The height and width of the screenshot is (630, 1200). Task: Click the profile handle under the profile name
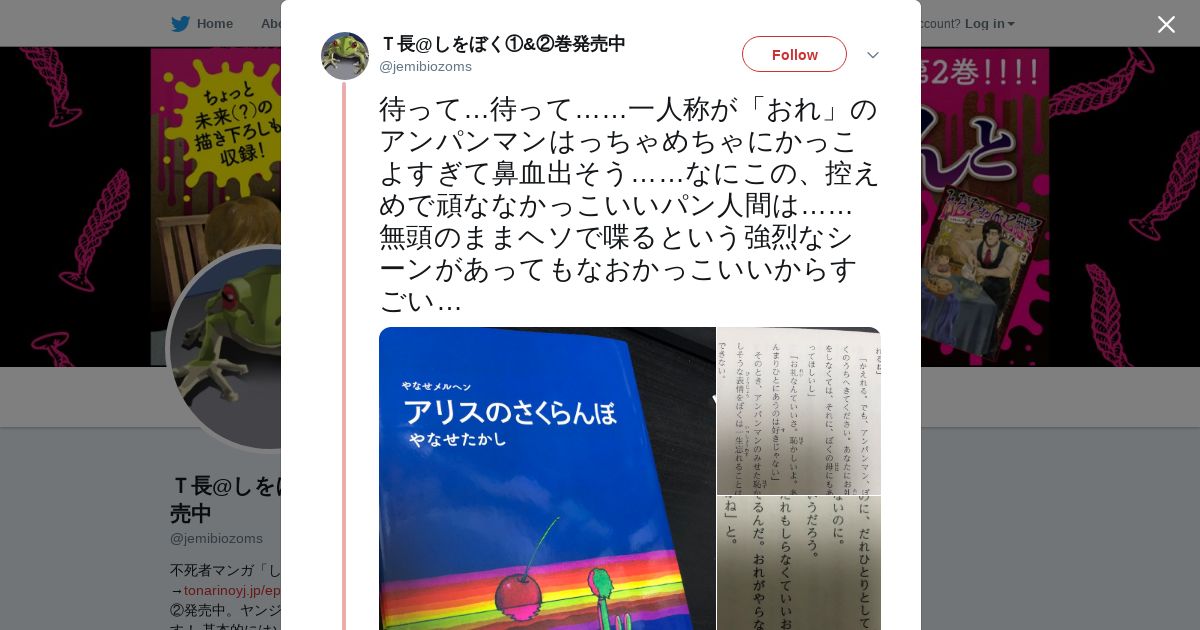[216, 538]
